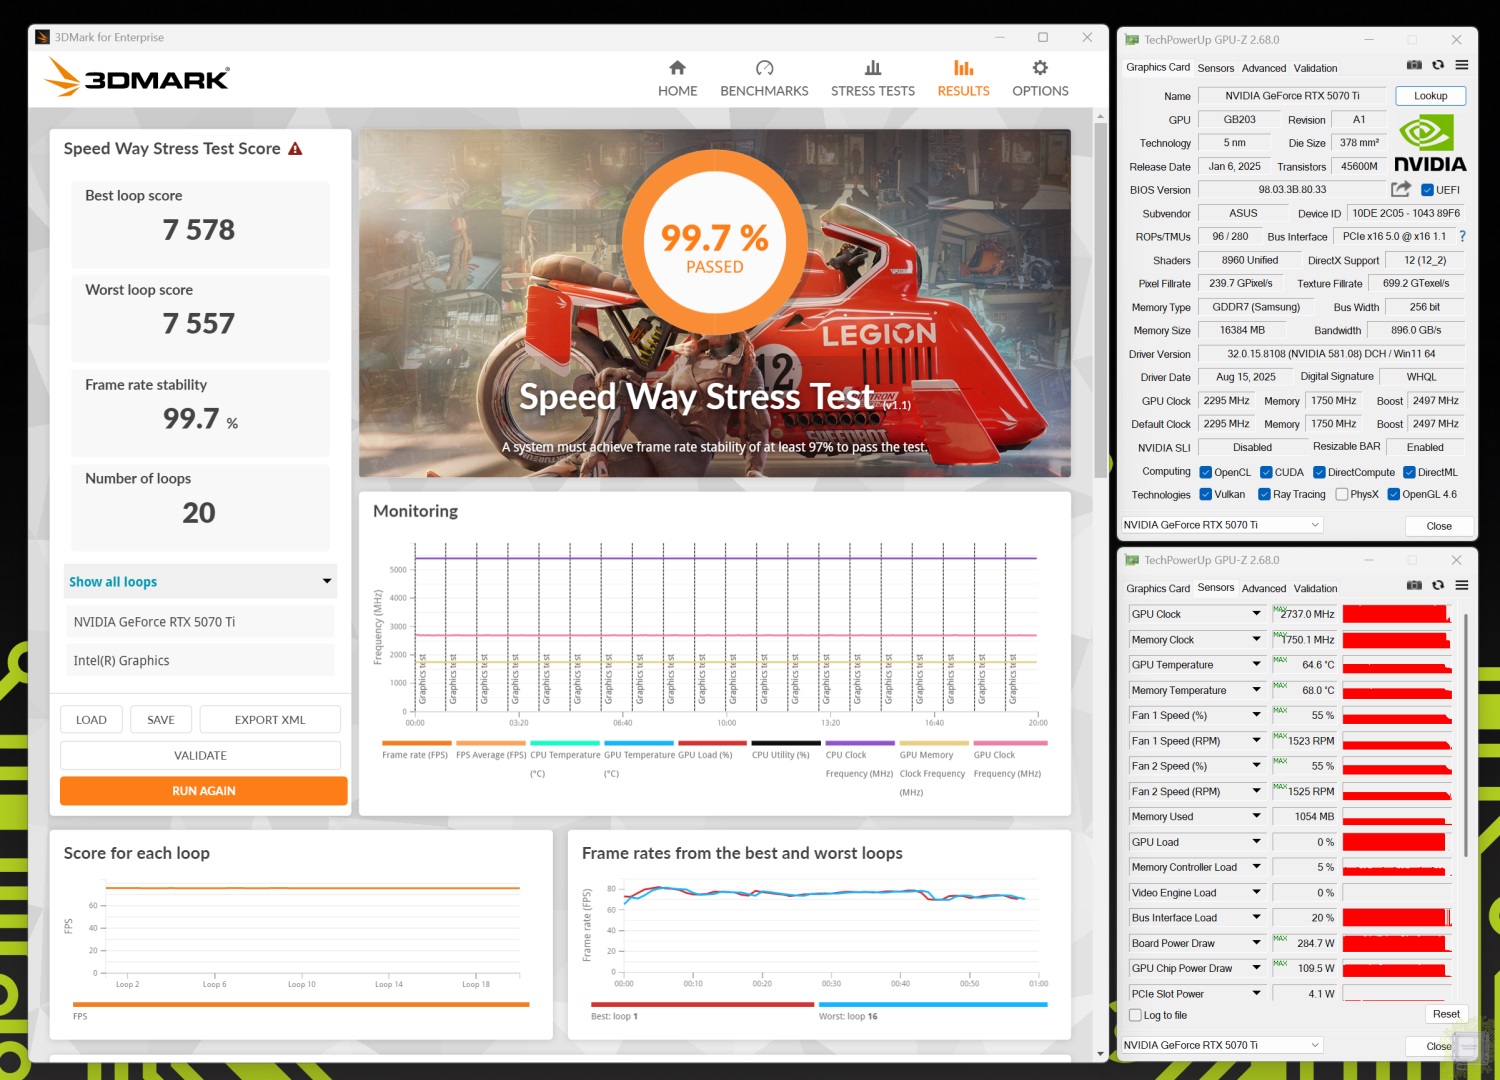Click the Bus Interface question mark
Viewport: 1500px width, 1080px height.
[x=1462, y=237]
